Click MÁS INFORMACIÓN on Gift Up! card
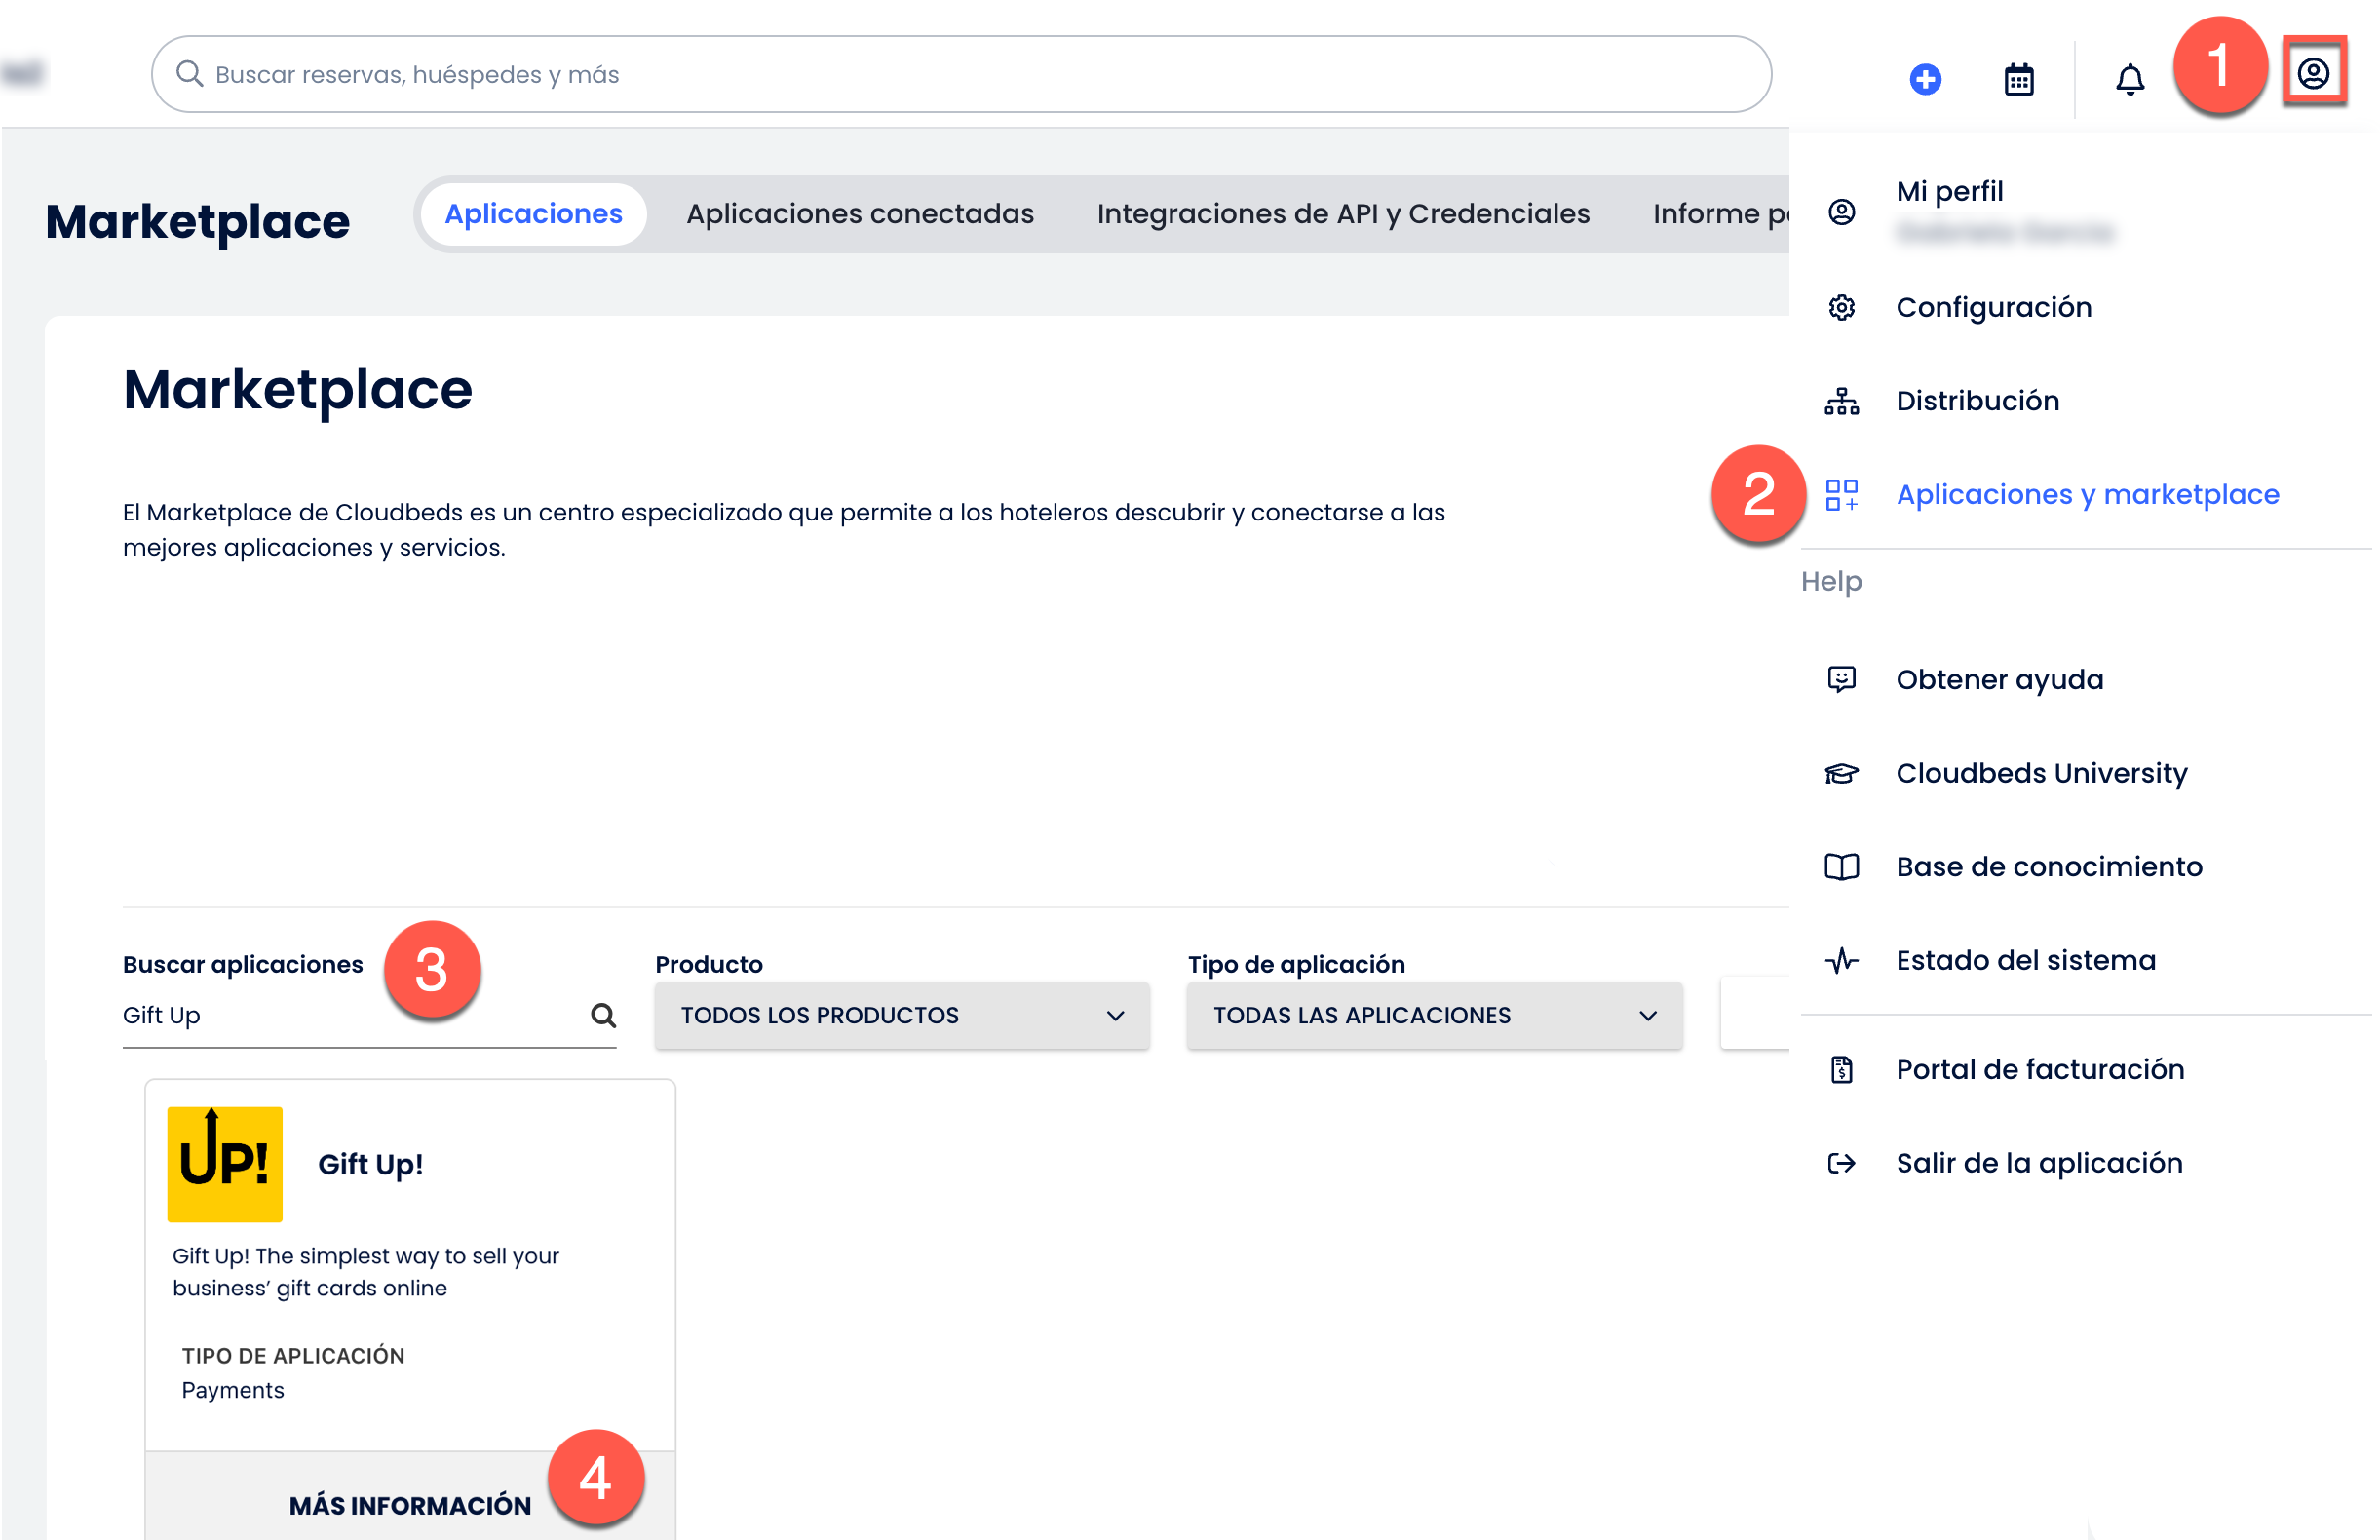This screenshot has width=2380, height=1540. (x=410, y=1505)
